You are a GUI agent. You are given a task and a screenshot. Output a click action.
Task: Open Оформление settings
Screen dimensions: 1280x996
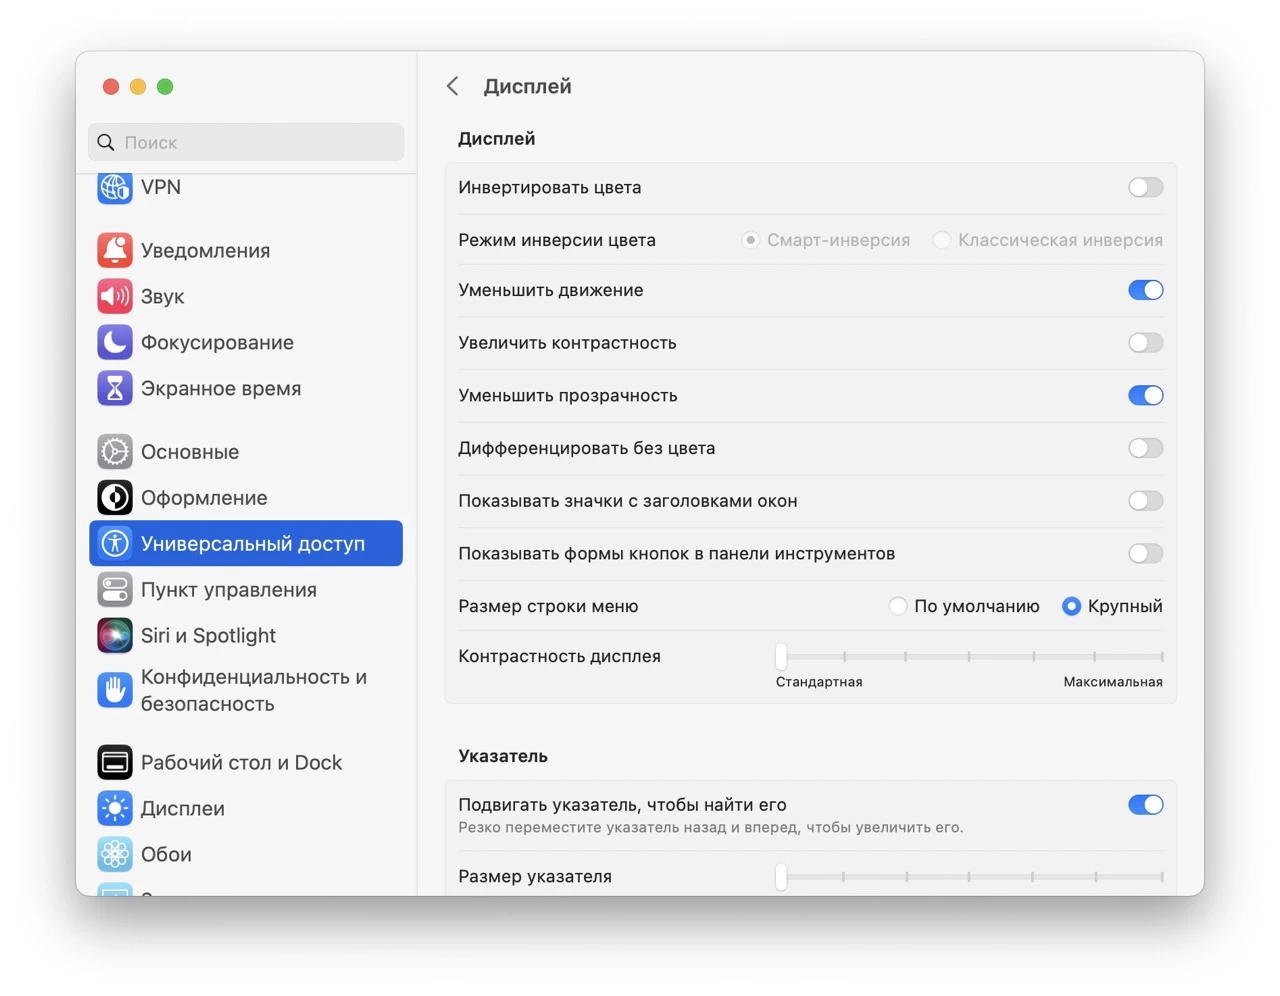(x=205, y=497)
